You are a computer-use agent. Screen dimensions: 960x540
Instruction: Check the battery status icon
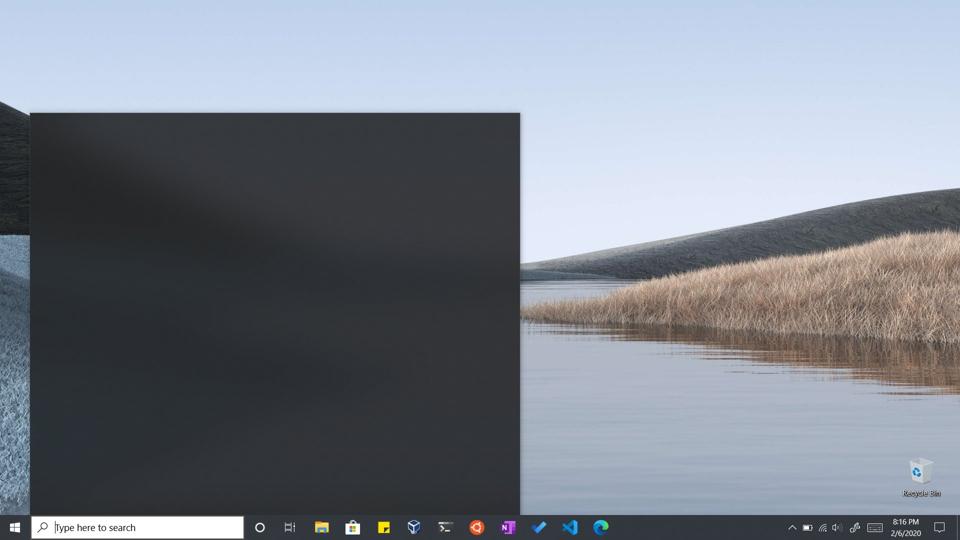pos(808,528)
